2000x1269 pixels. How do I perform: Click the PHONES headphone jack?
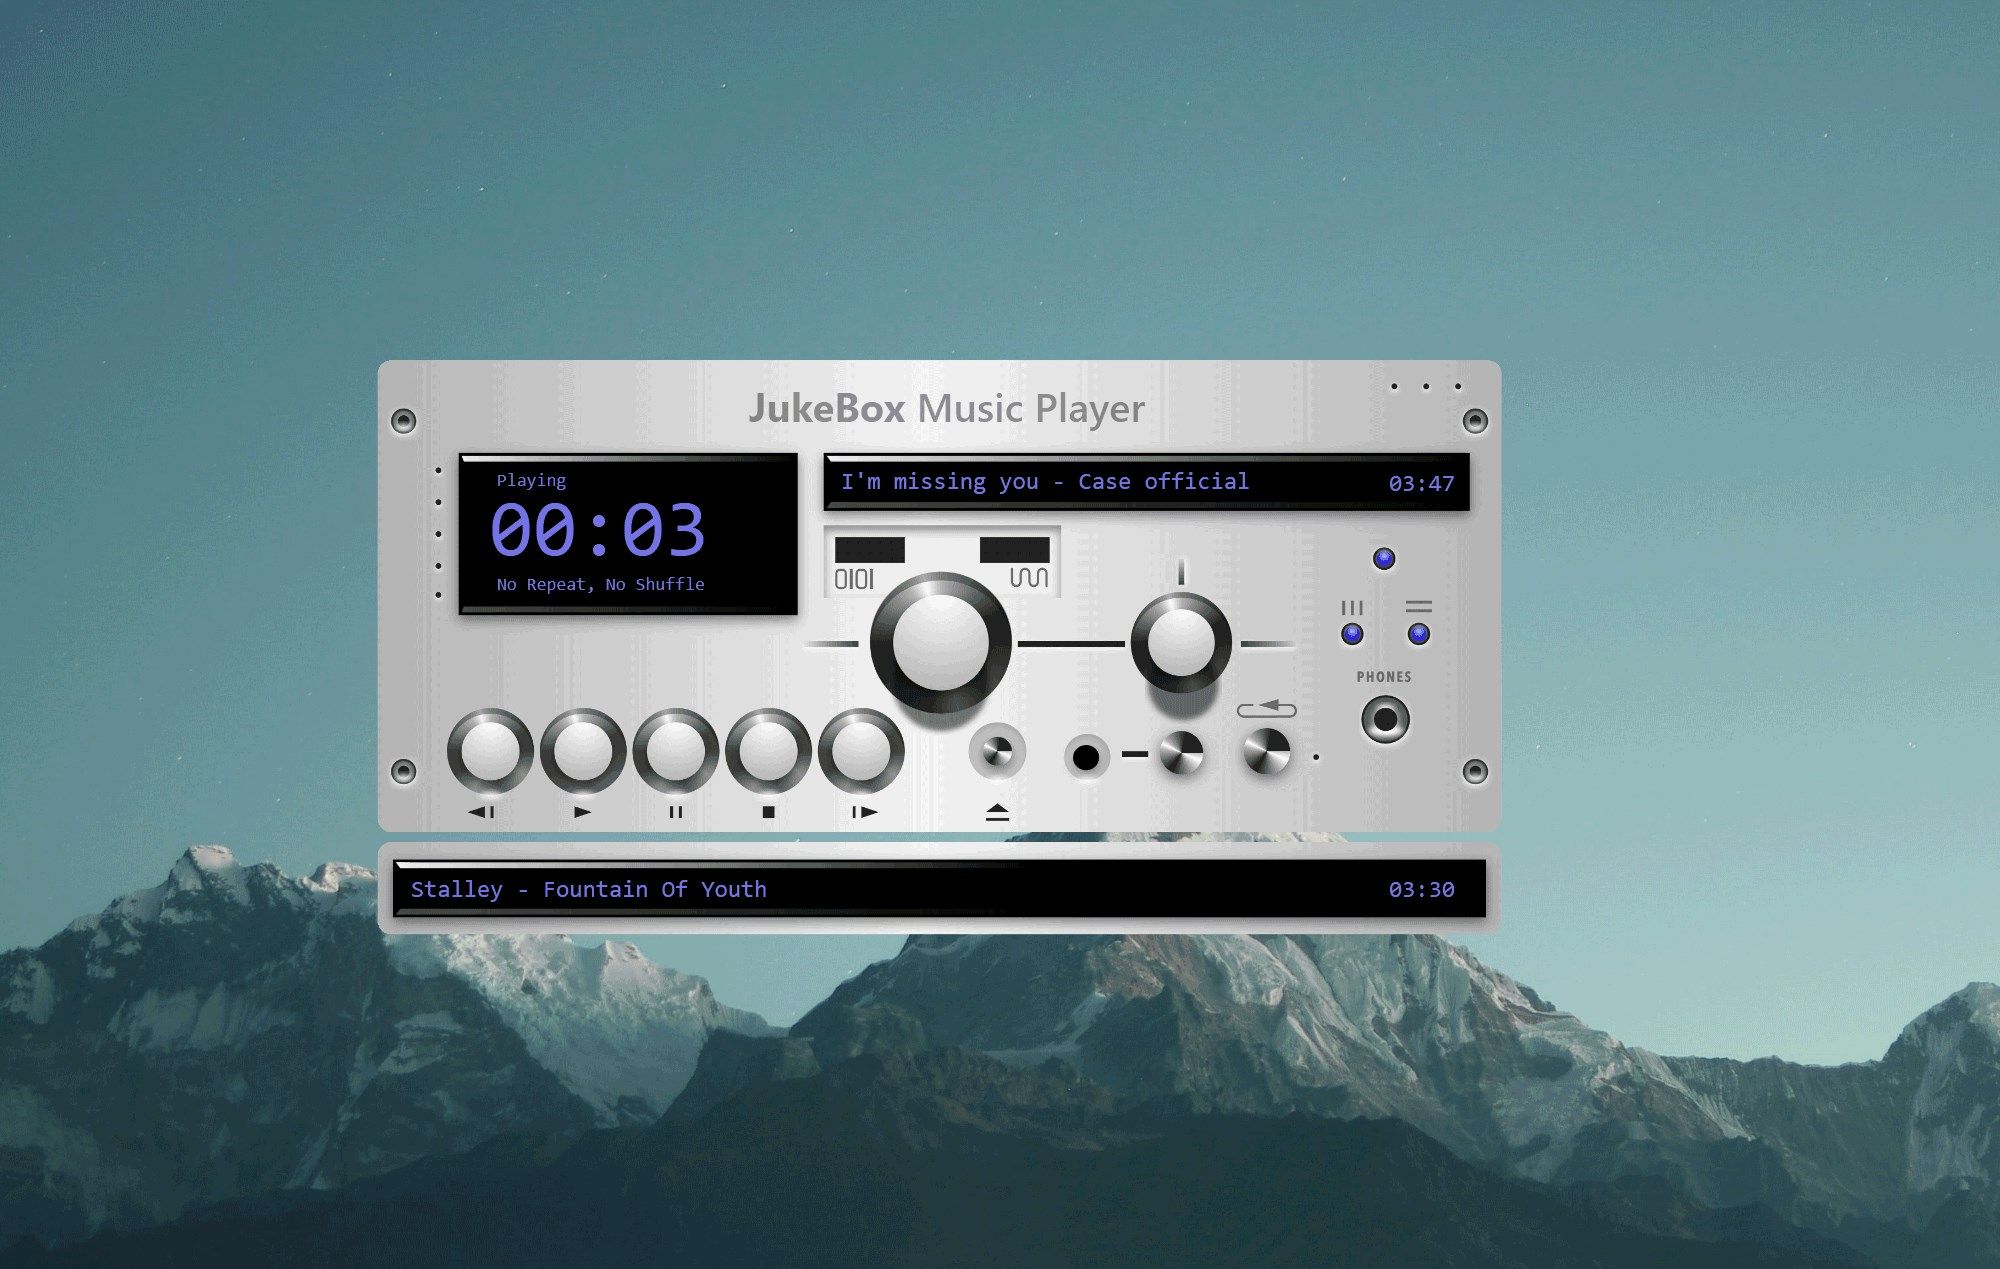point(1385,719)
